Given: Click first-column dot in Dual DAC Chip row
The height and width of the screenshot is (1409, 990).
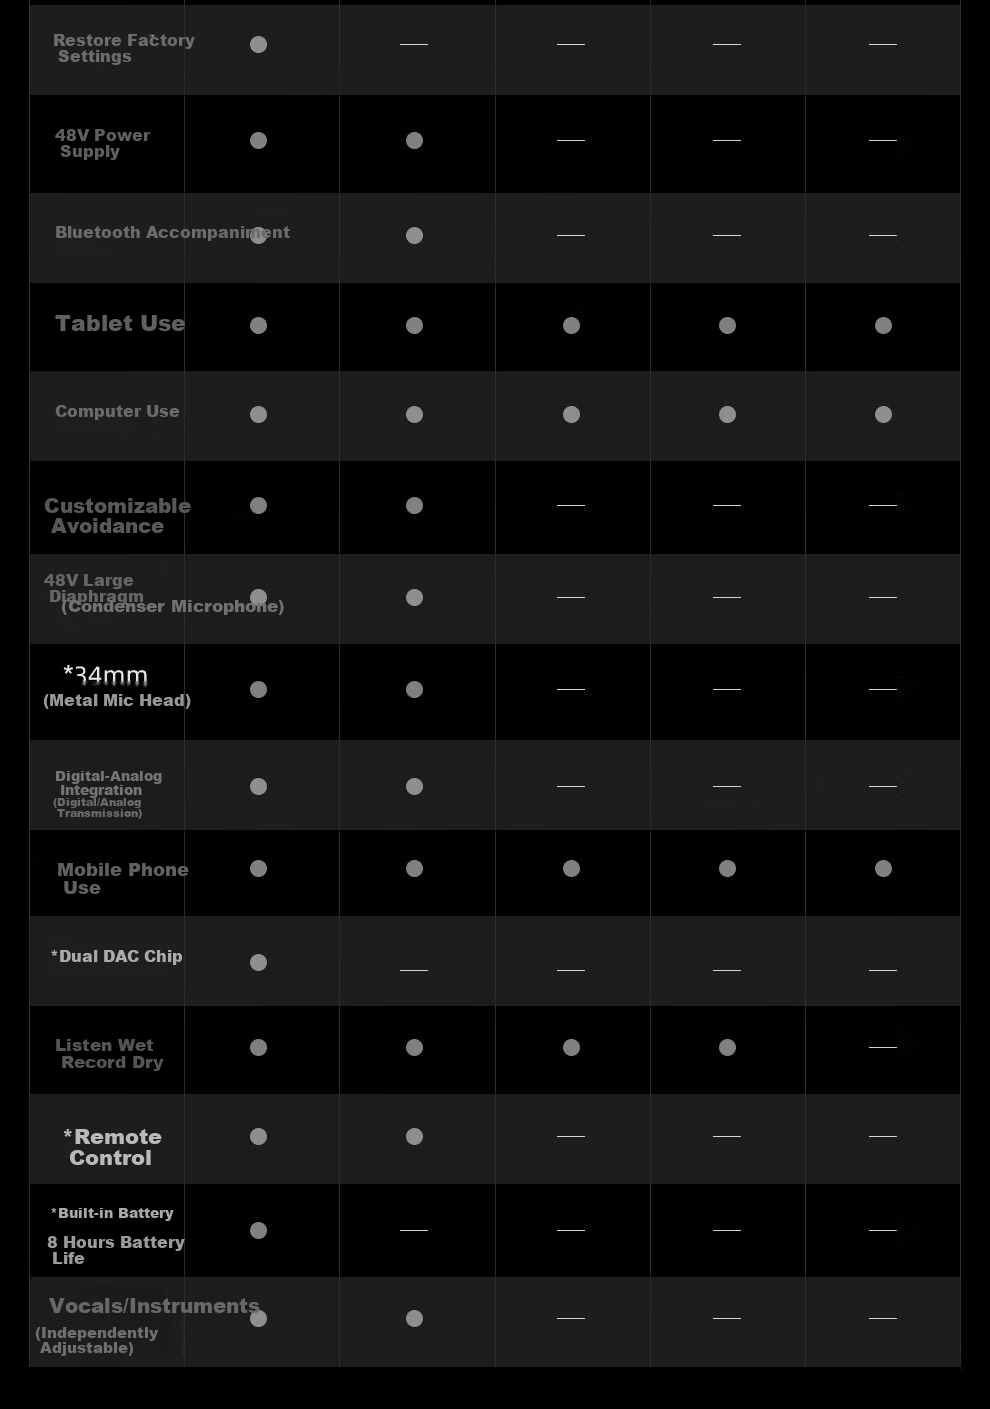Looking at the screenshot, I should point(258,962).
